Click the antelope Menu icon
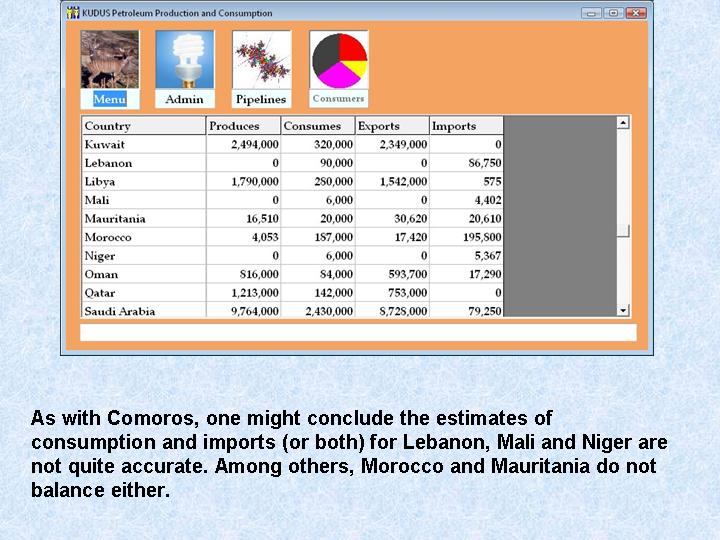This screenshot has width=720, height=540. pyautogui.click(x=110, y=59)
